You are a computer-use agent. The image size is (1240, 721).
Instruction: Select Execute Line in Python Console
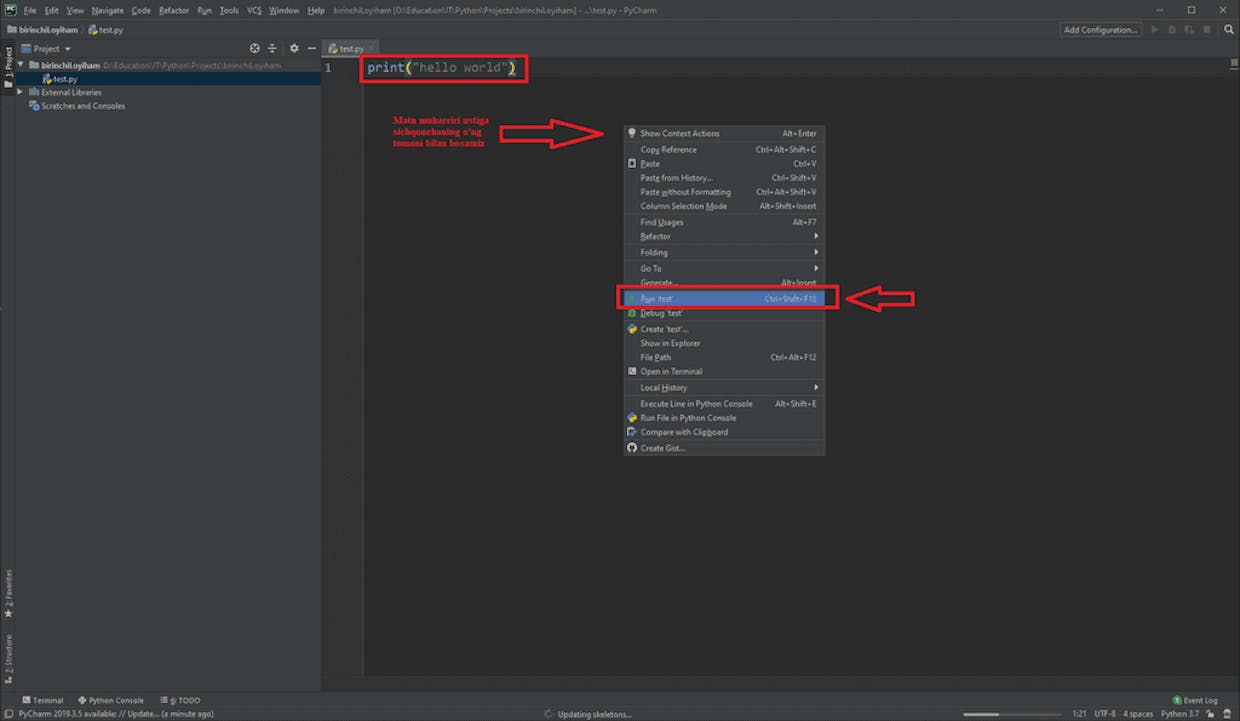[724, 404]
